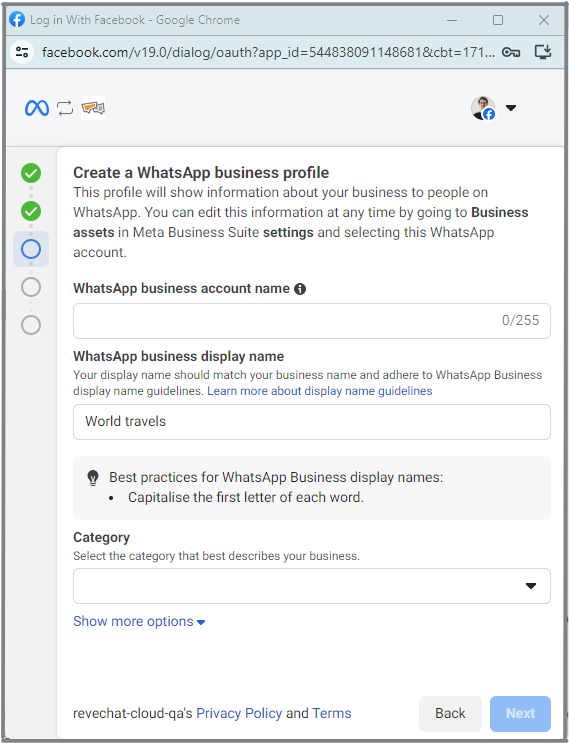Open the Privacy Policy link
This screenshot has height=743, width=569.
239,713
